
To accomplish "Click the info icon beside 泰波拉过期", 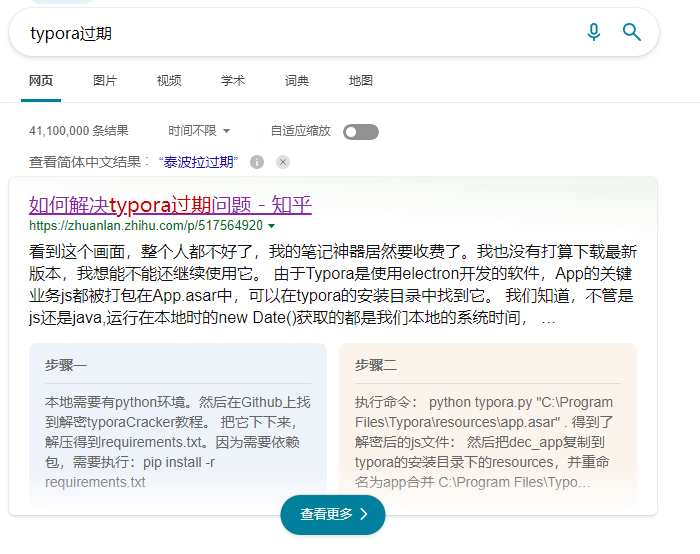I will [257, 162].
